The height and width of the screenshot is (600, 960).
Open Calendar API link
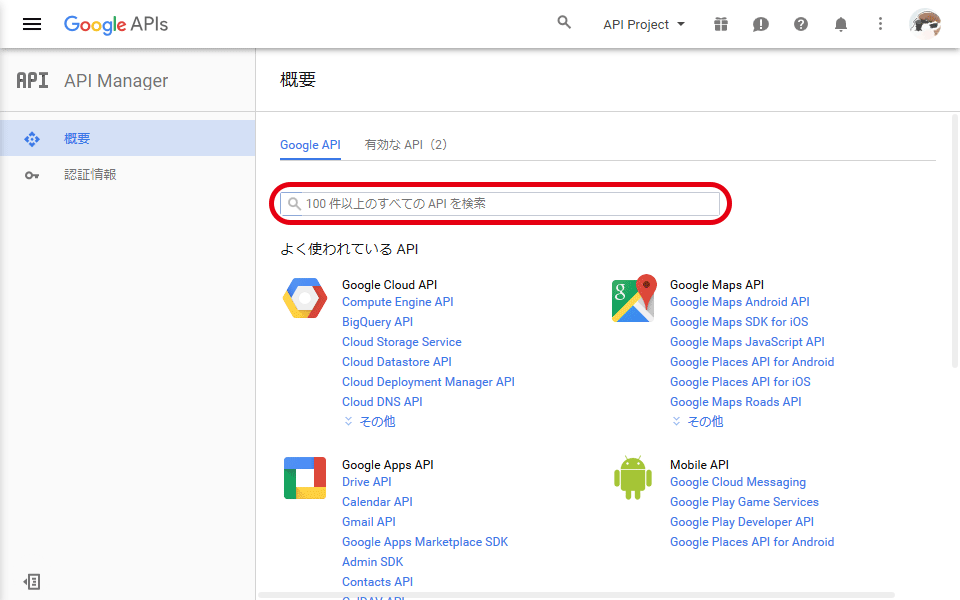point(377,502)
